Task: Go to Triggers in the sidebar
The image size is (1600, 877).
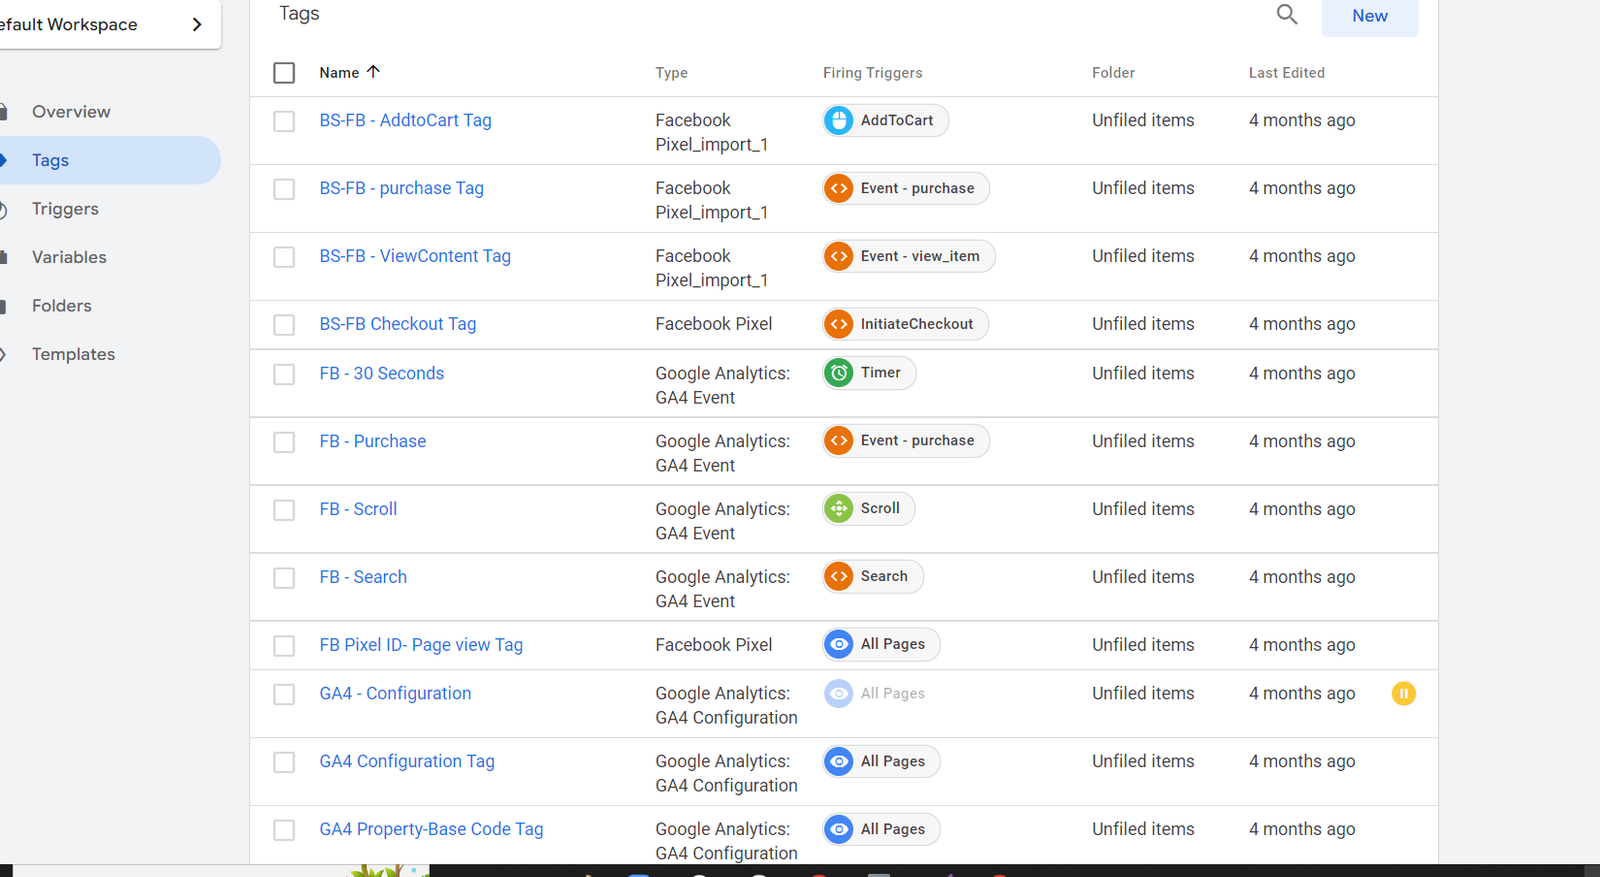Action: pyautogui.click(x=65, y=209)
